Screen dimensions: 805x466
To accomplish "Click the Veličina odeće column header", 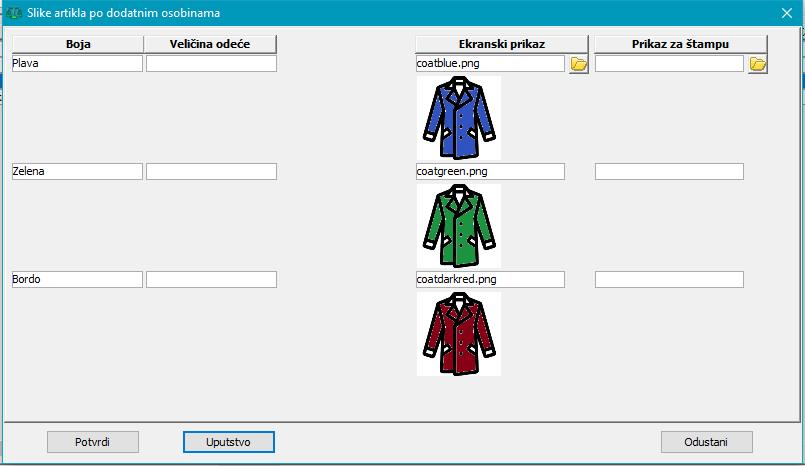I will coord(210,44).
